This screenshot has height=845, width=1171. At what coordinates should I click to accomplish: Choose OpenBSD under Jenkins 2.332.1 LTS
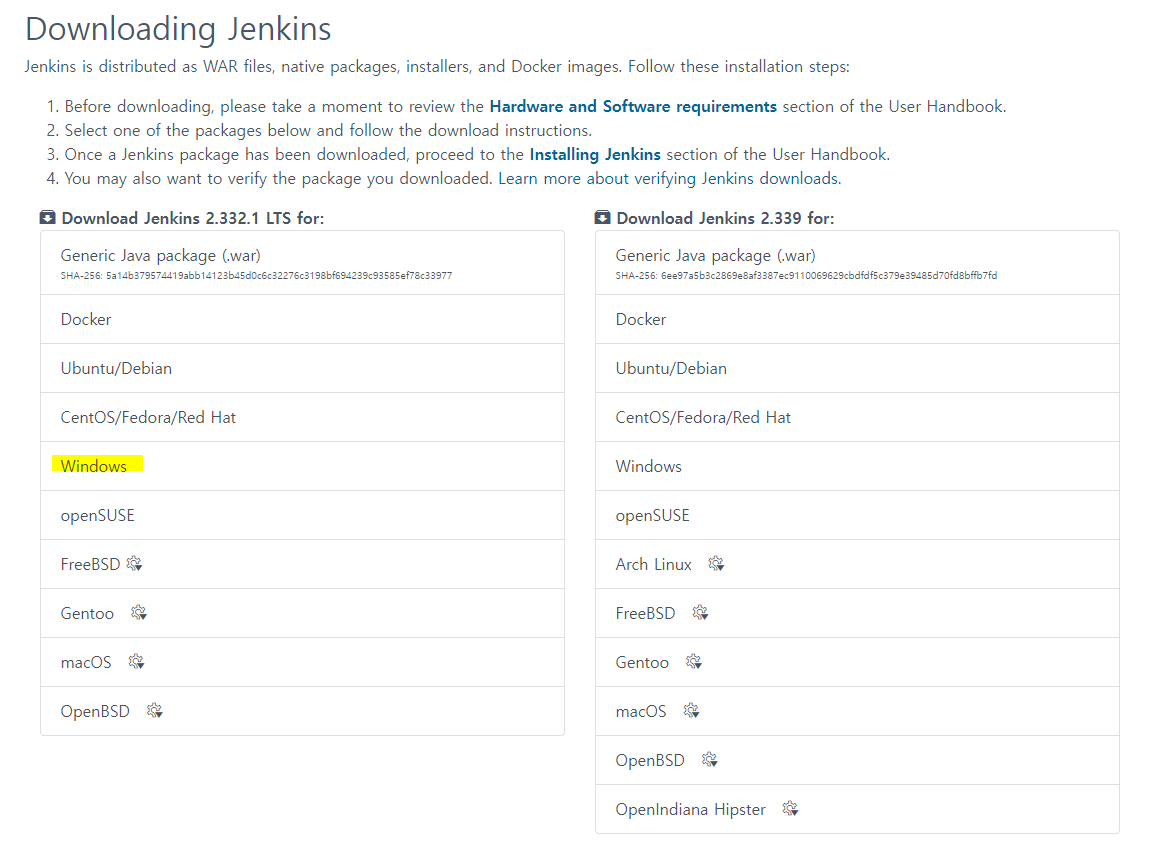[302, 711]
